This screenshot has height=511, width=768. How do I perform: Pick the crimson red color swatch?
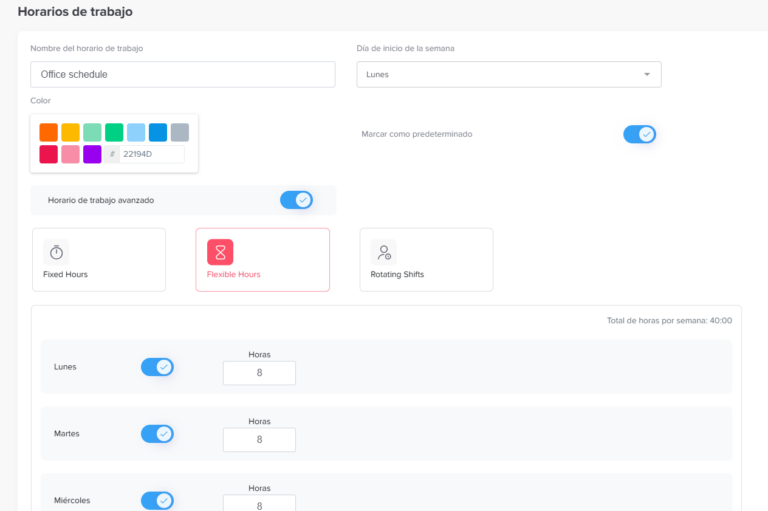click(48, 154)
